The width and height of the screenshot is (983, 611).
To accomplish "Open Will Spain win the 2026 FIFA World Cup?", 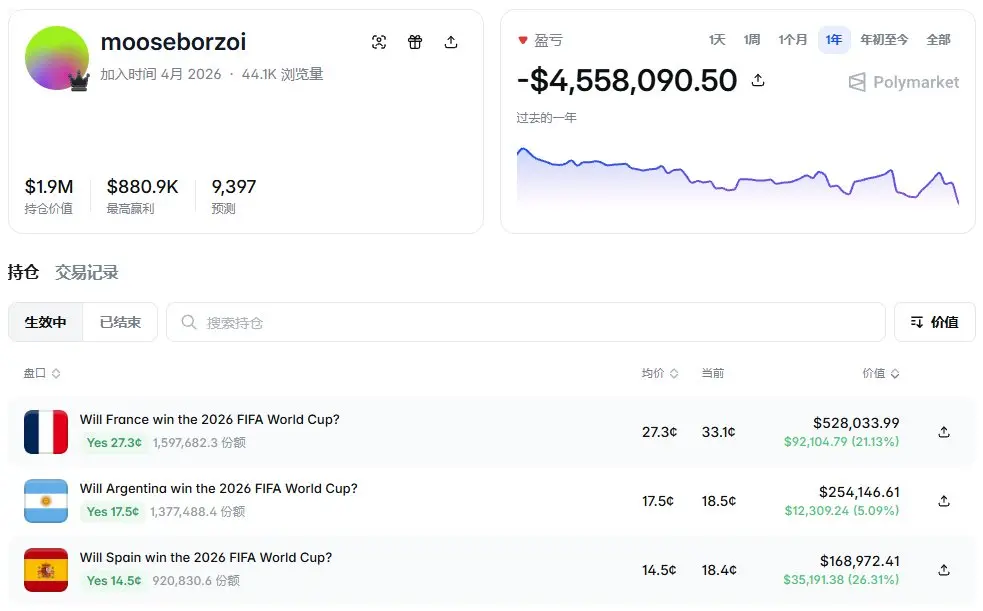I will pos(206,557).
